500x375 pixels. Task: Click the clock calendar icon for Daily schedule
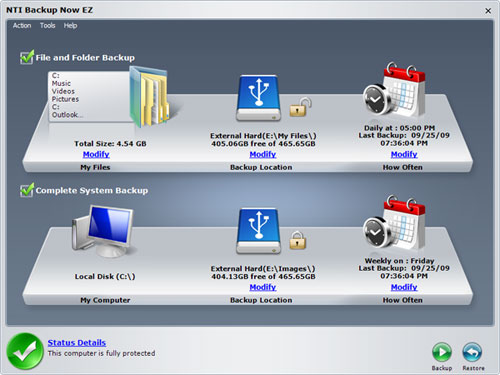[394, 90]
